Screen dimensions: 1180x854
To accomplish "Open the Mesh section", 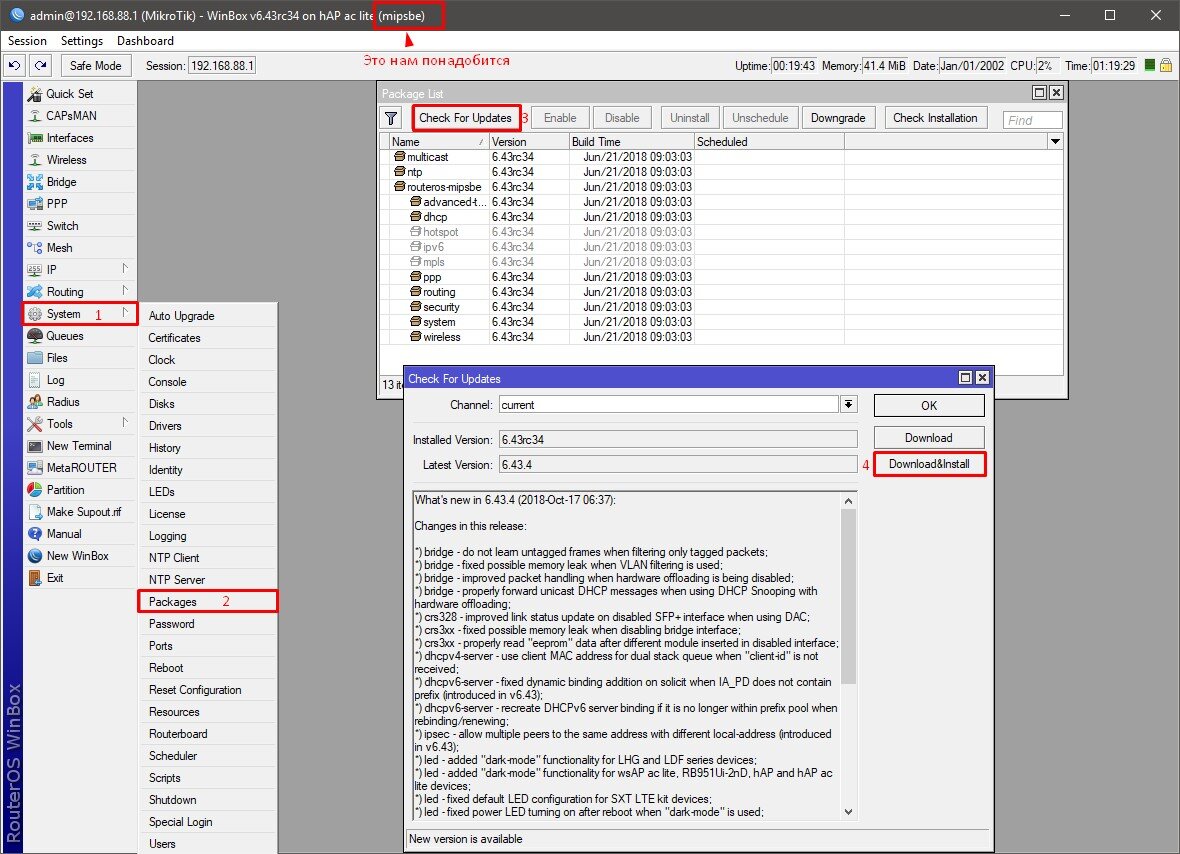I will pos(59,248).
